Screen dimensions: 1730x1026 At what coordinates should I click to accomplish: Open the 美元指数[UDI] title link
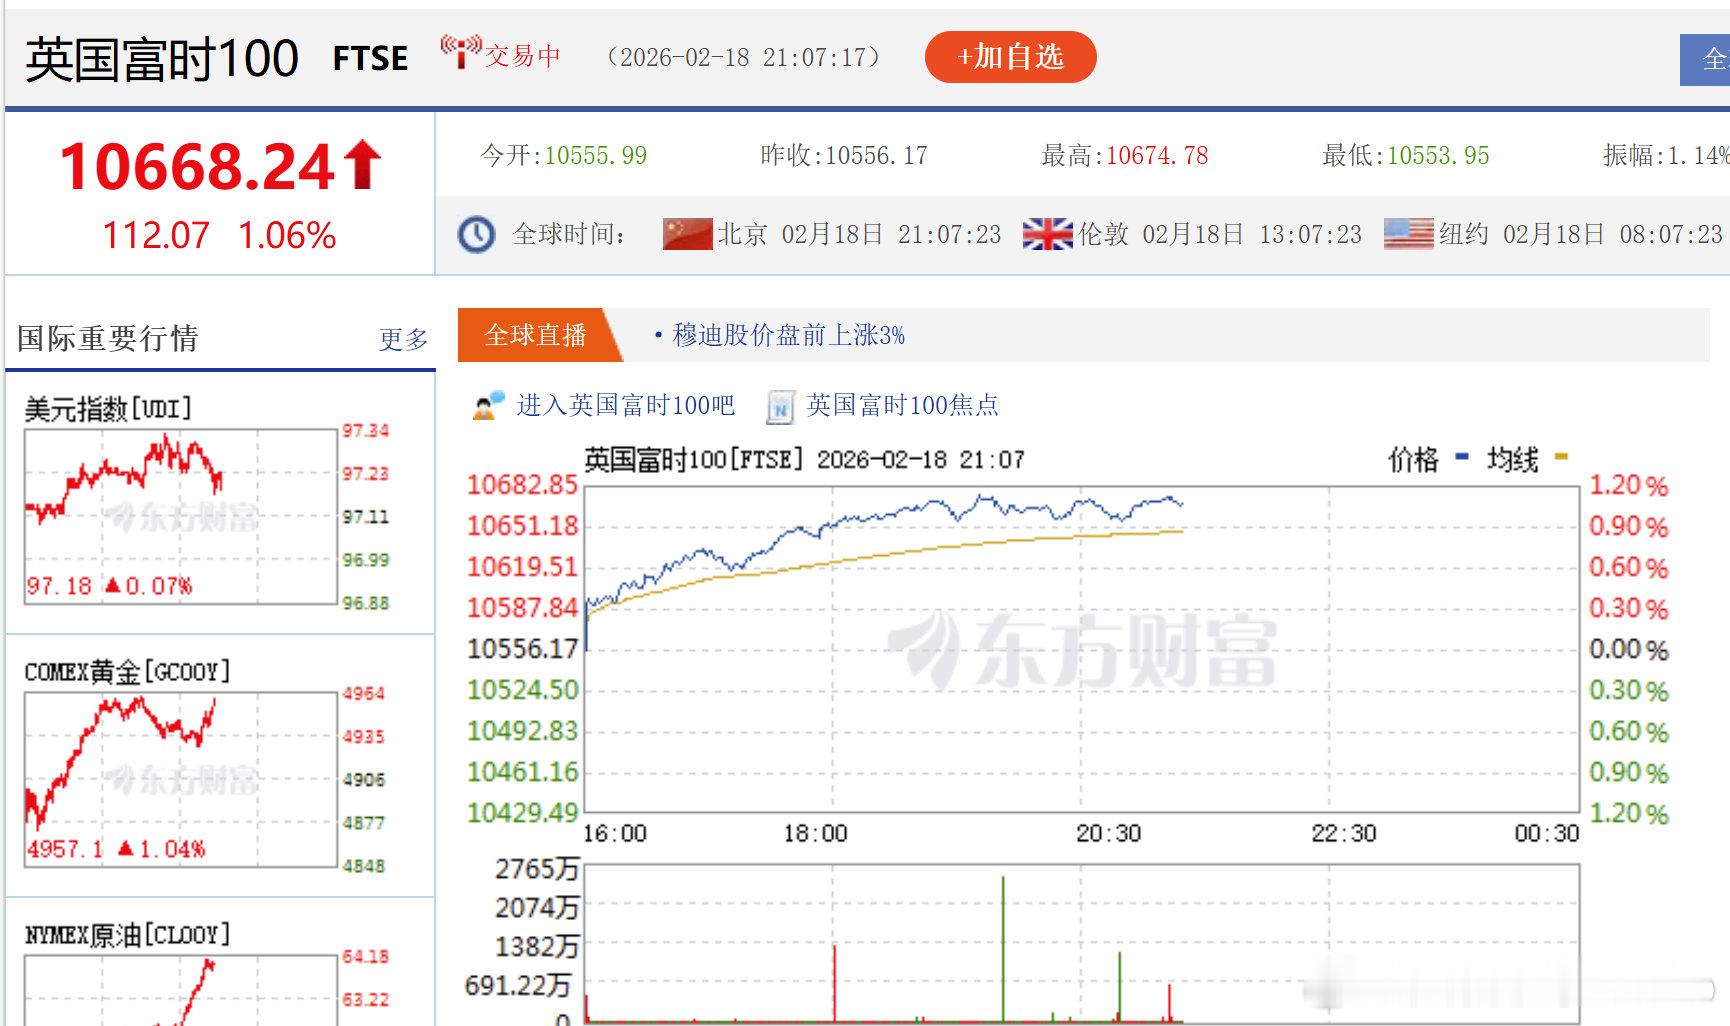click(x=108, y=409)
